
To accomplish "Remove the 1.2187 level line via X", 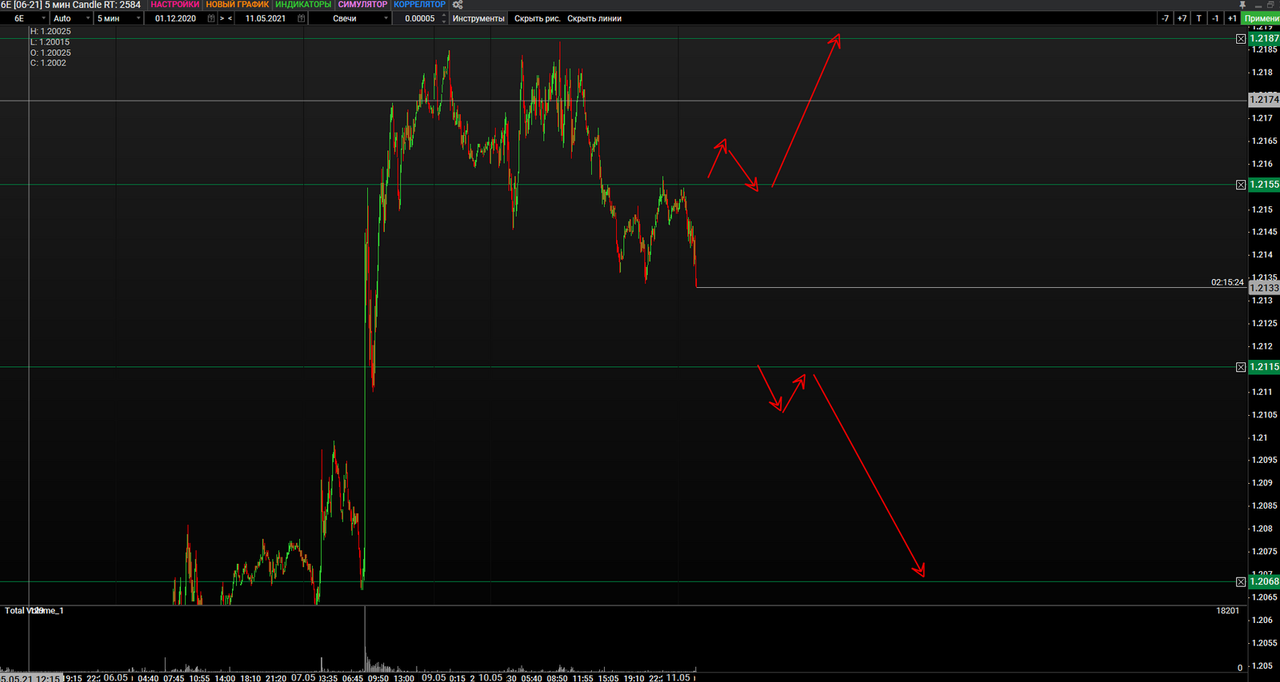I will click(1241, 38).
